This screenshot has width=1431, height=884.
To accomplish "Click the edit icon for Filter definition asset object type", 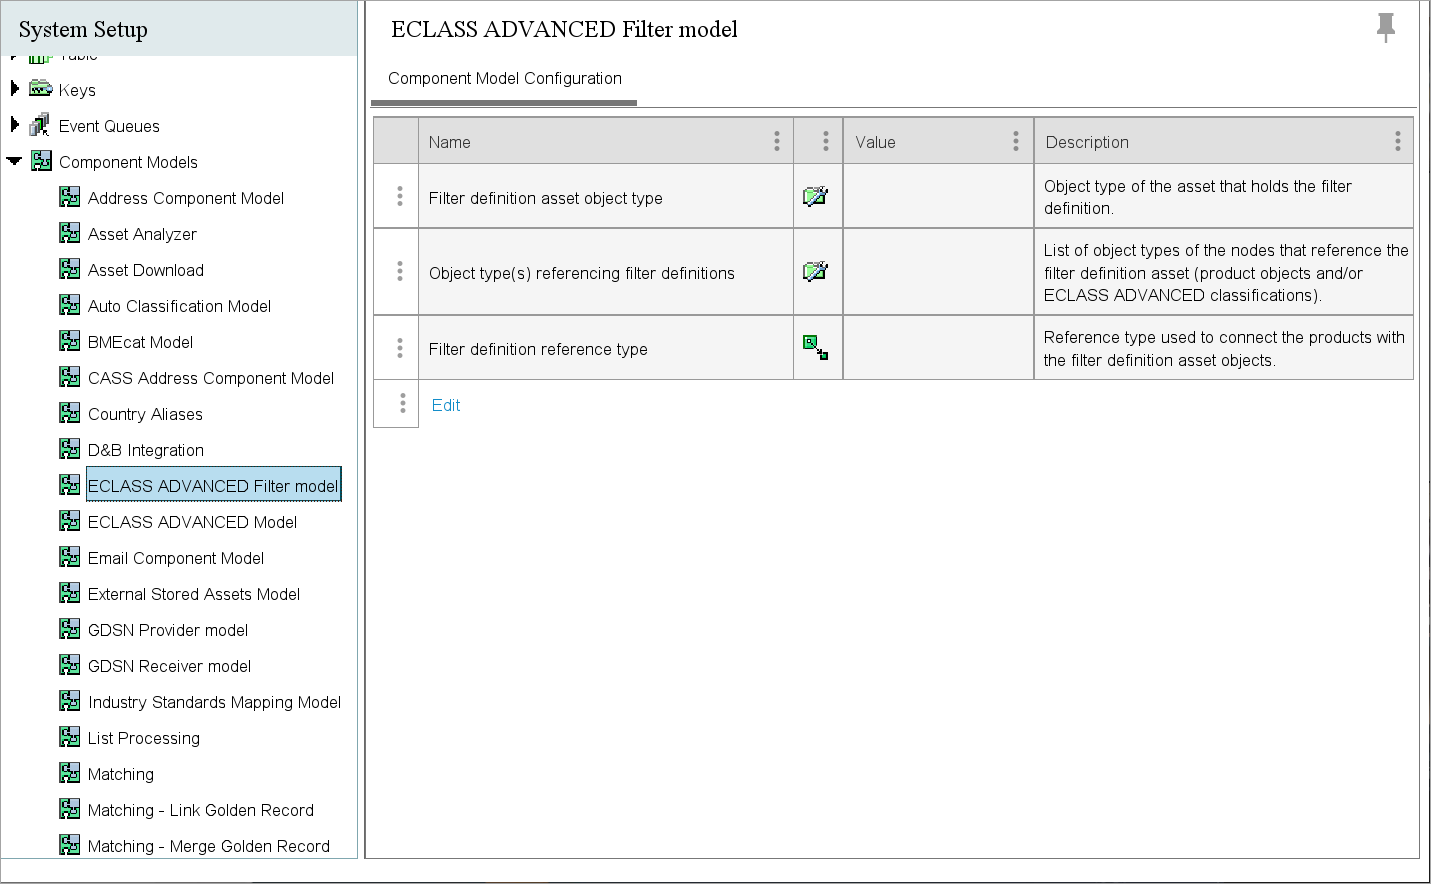I will (817, 196).
